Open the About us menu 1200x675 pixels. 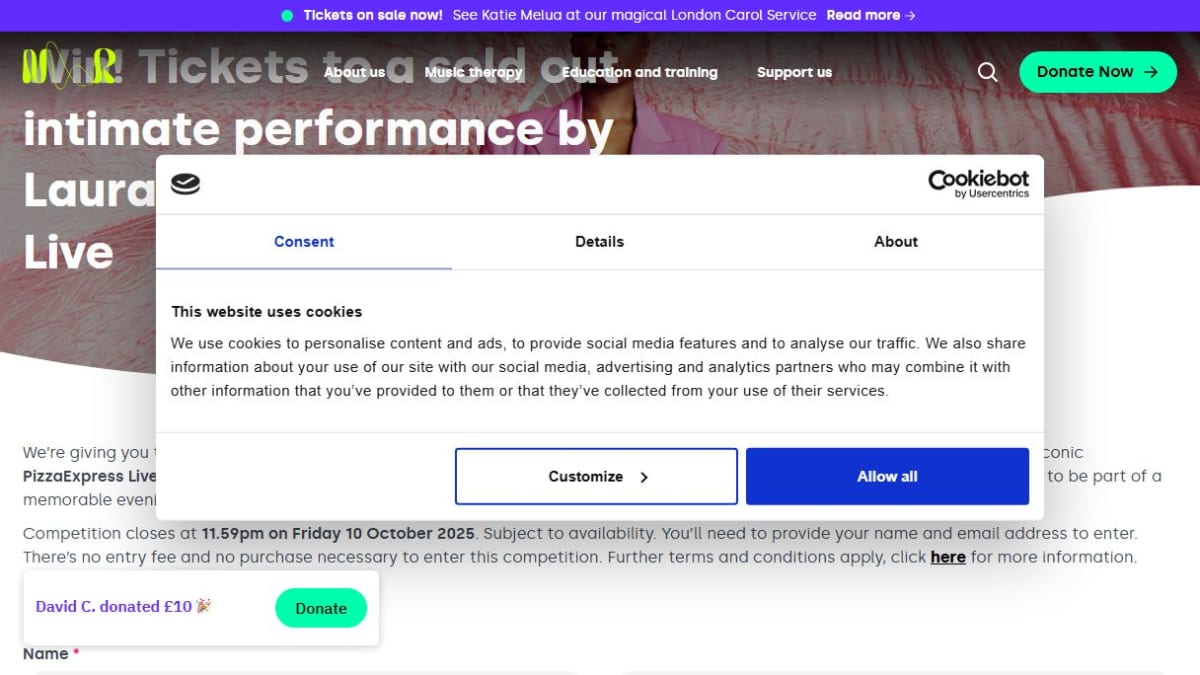[x=354, y=72]
